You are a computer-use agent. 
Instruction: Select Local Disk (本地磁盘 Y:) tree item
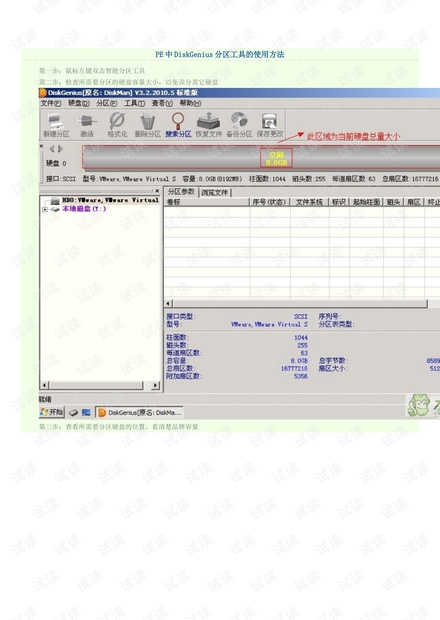point(84,209)
